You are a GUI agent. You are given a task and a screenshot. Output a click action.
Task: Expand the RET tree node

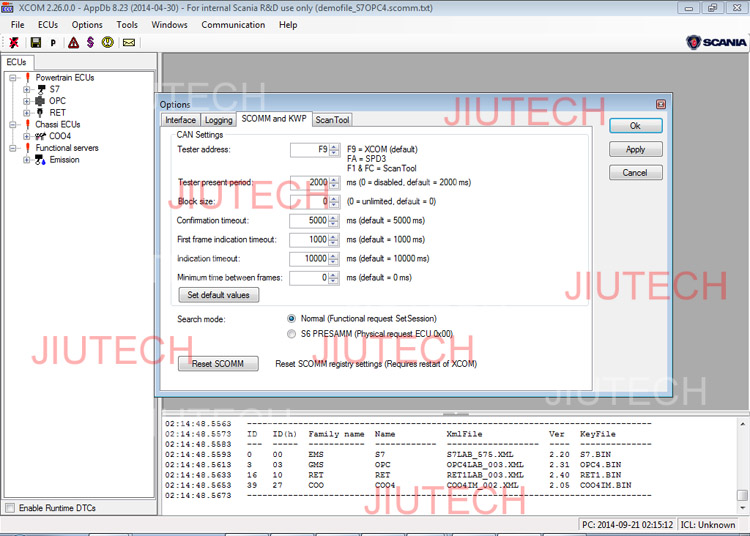tap(26, 113)
